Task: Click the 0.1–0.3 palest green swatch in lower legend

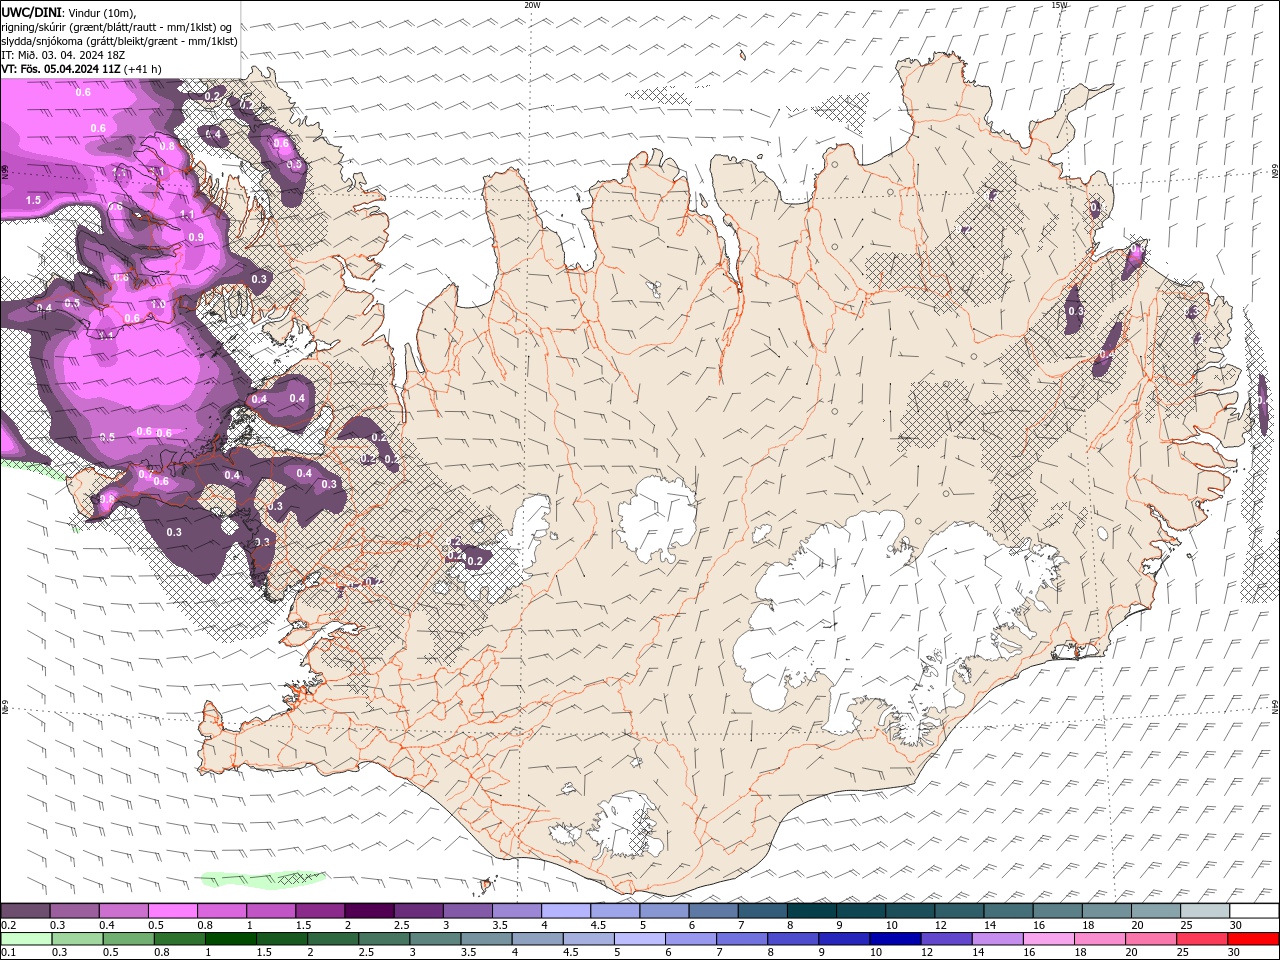Action: click(26, 939)
